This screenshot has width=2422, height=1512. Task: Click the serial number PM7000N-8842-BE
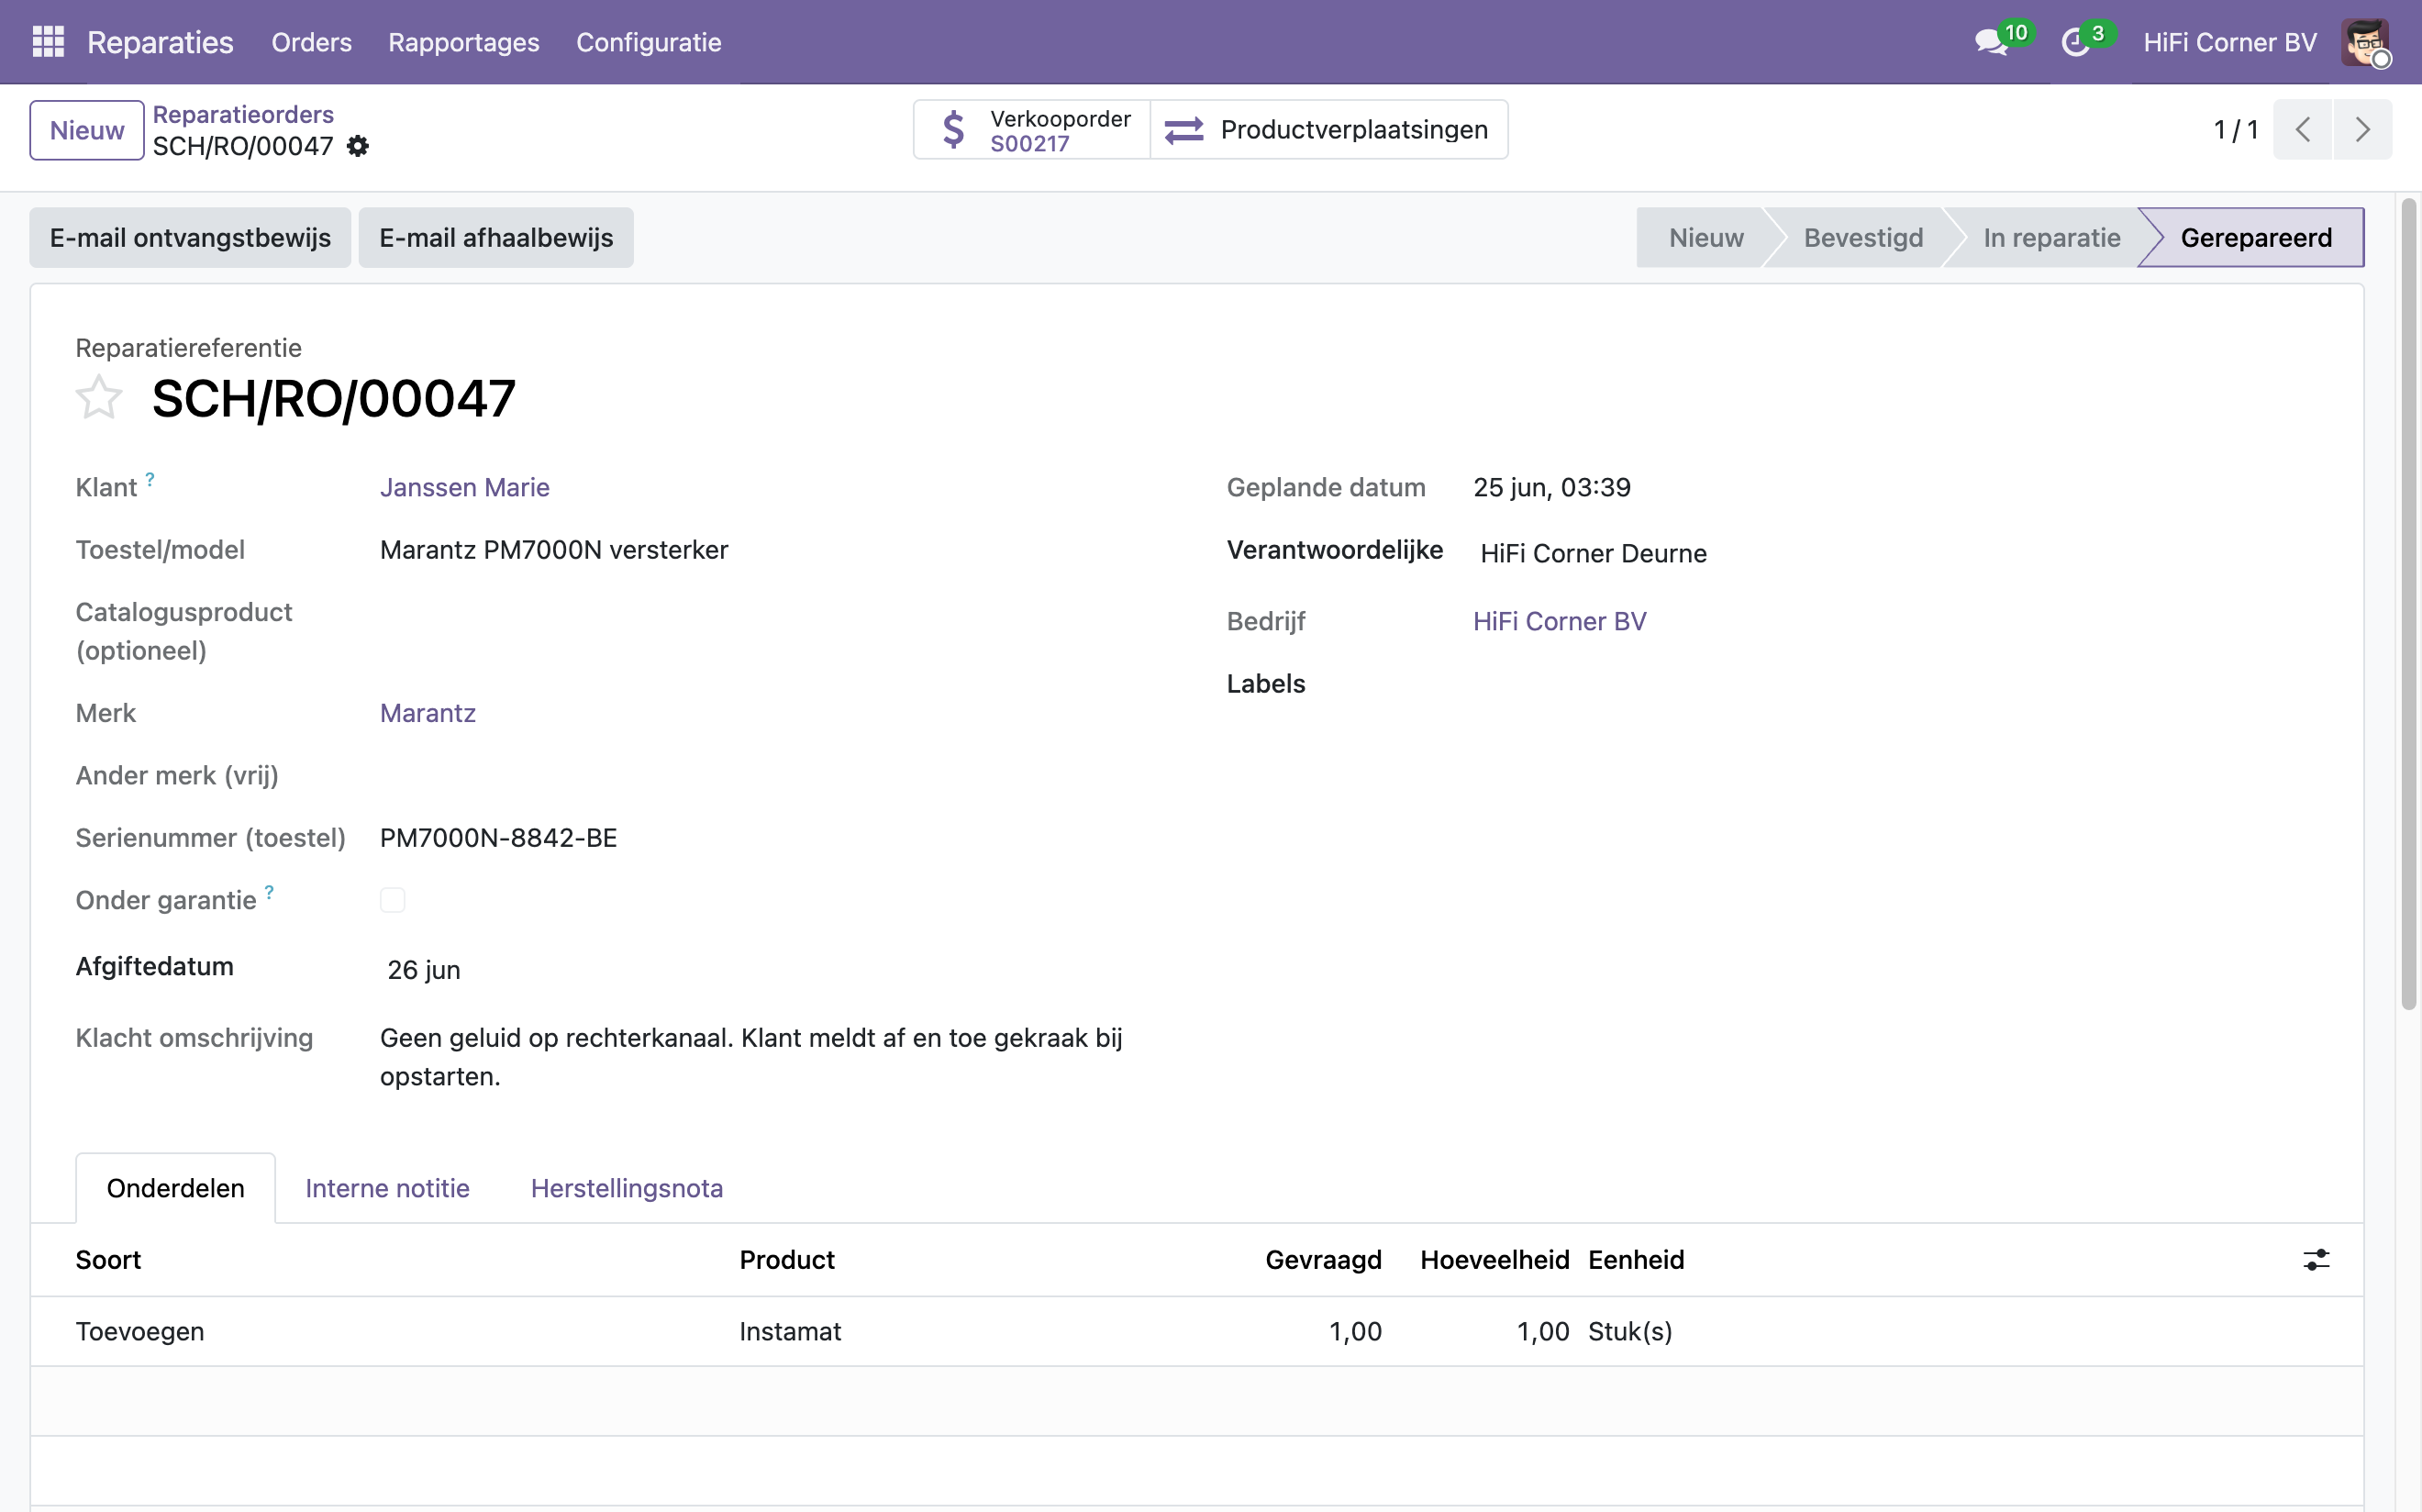499,838
